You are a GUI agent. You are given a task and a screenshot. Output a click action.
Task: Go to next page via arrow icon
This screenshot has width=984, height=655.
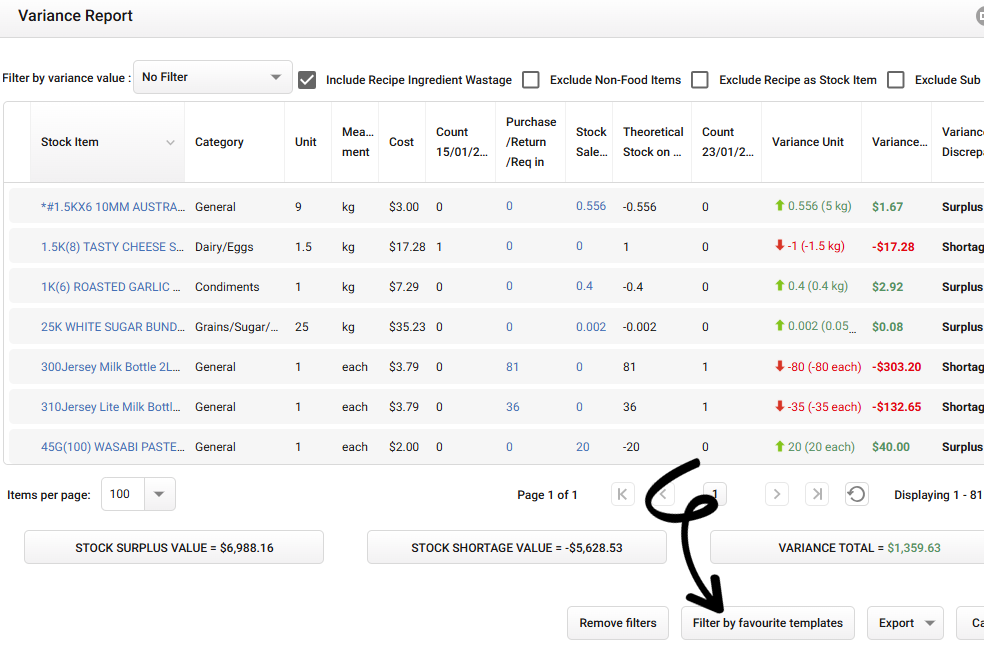776,494
